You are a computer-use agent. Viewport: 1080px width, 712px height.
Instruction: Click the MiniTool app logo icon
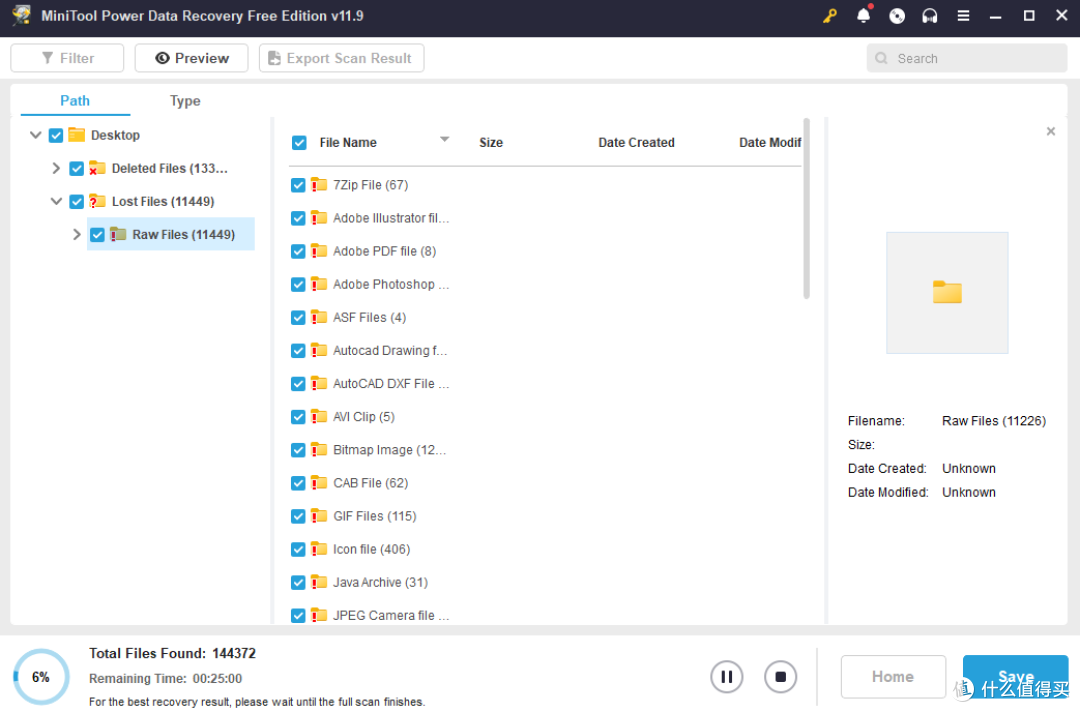[21, 15]
